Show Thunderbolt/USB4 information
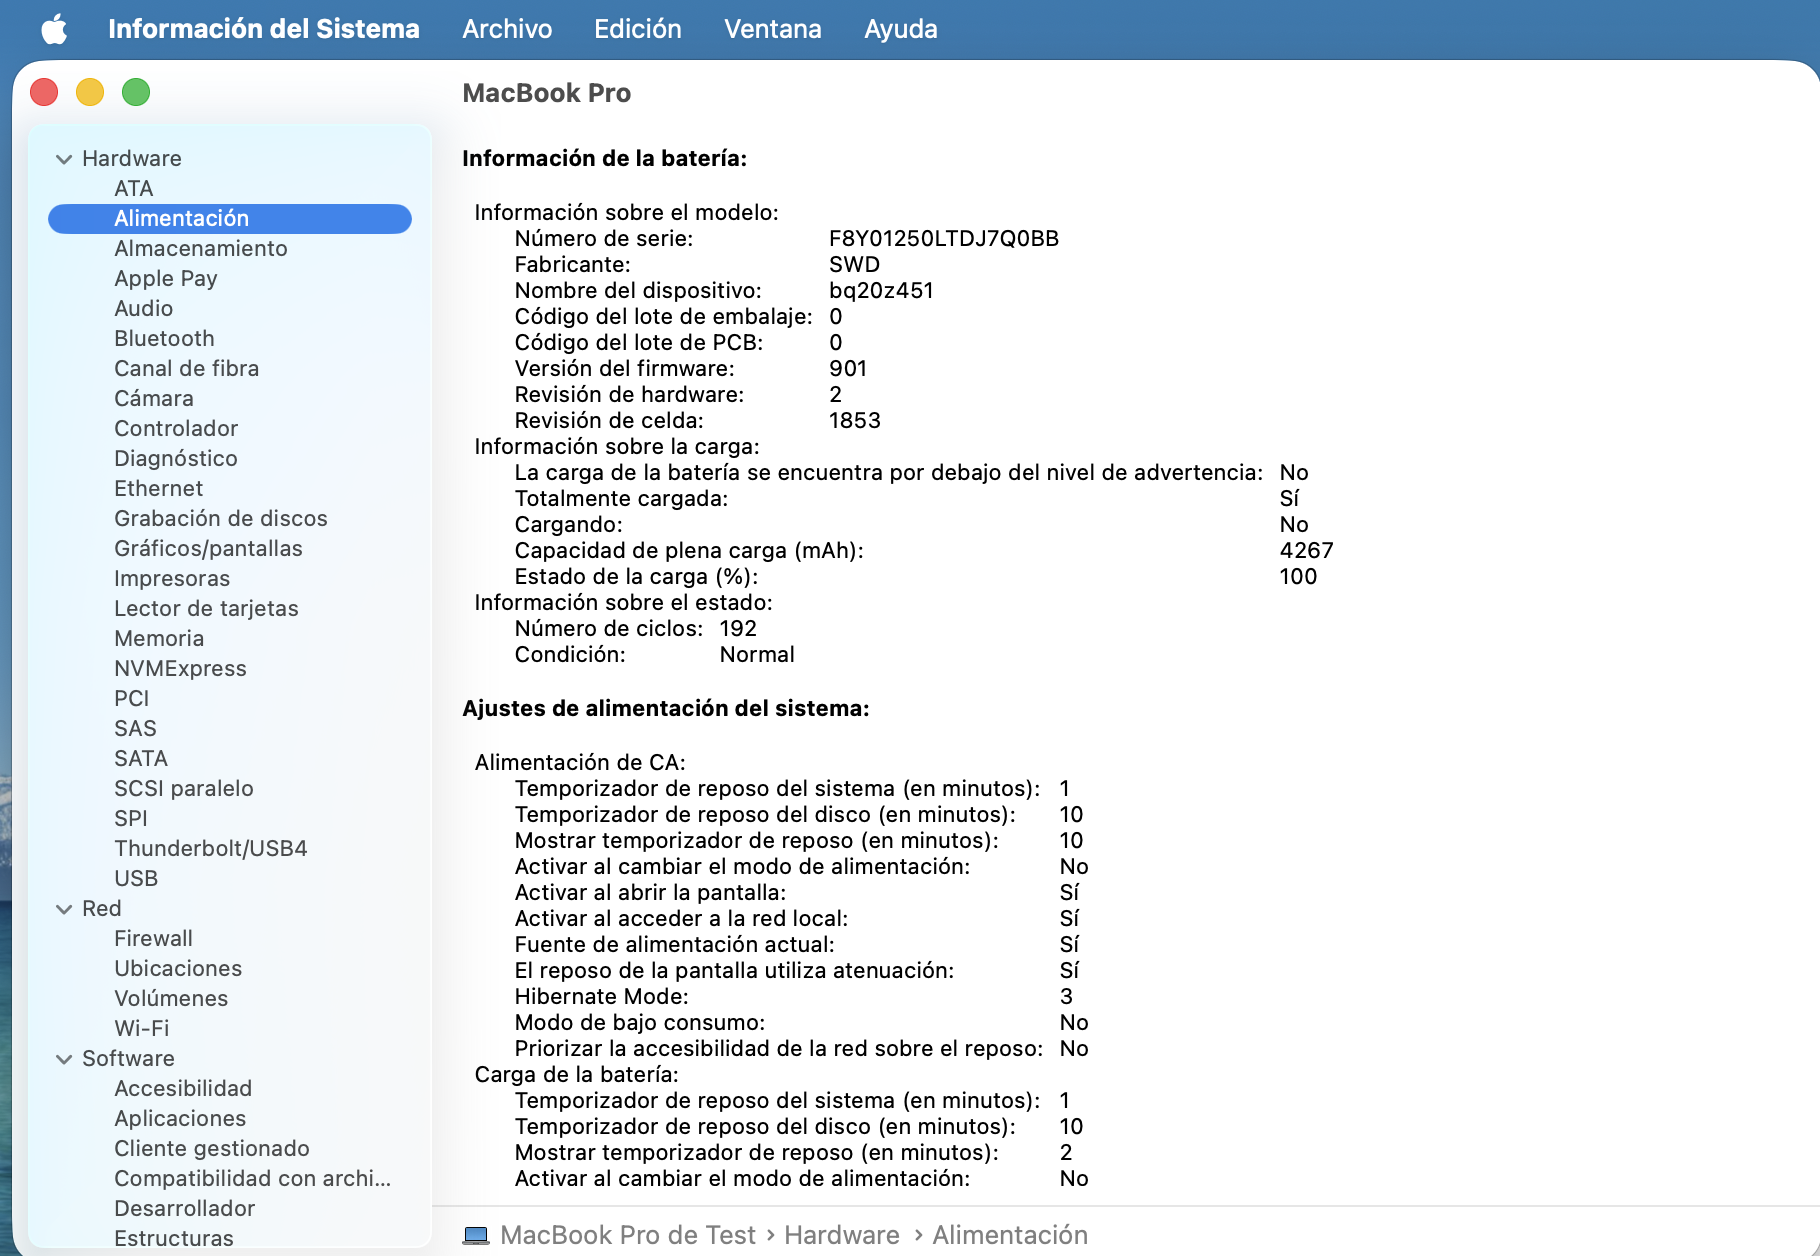Screen dimensions: 1820x1256 point(210,848)
